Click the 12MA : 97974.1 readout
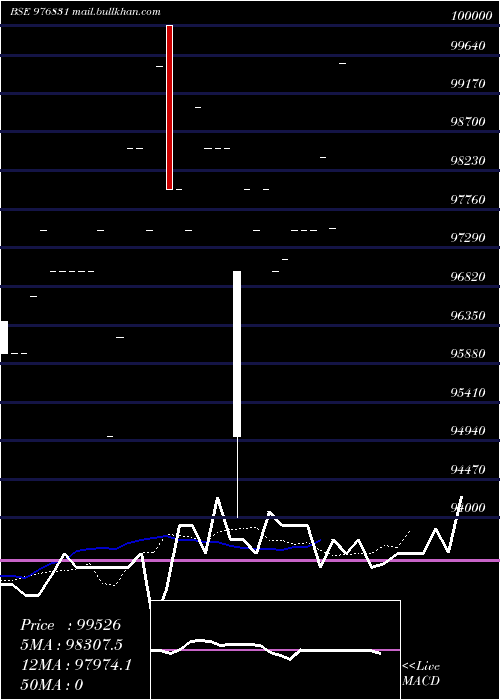Viewport: 500px width, 700px height. [76, 665]
